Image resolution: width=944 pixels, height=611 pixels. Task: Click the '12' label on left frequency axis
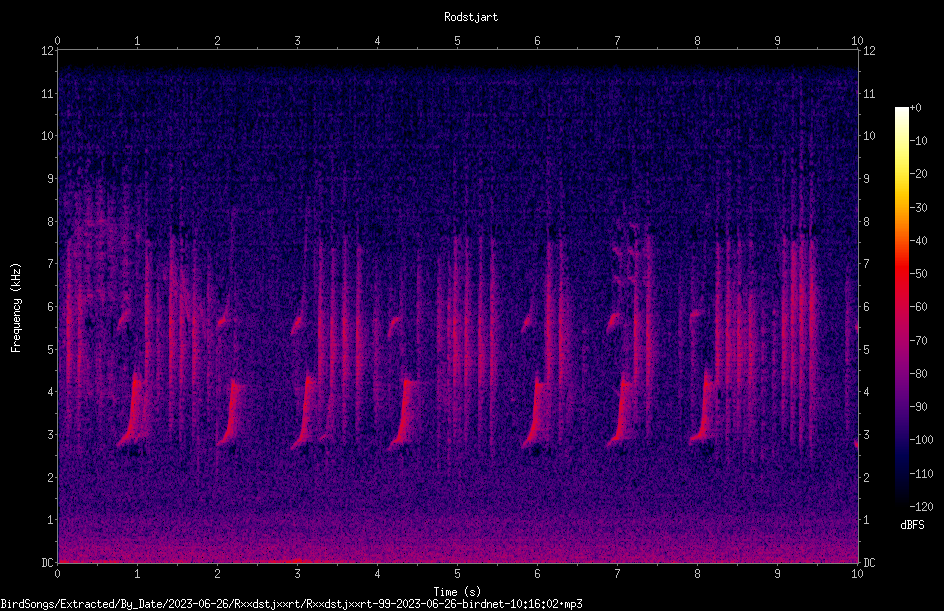pyautogui.click(x=48, y=51)
